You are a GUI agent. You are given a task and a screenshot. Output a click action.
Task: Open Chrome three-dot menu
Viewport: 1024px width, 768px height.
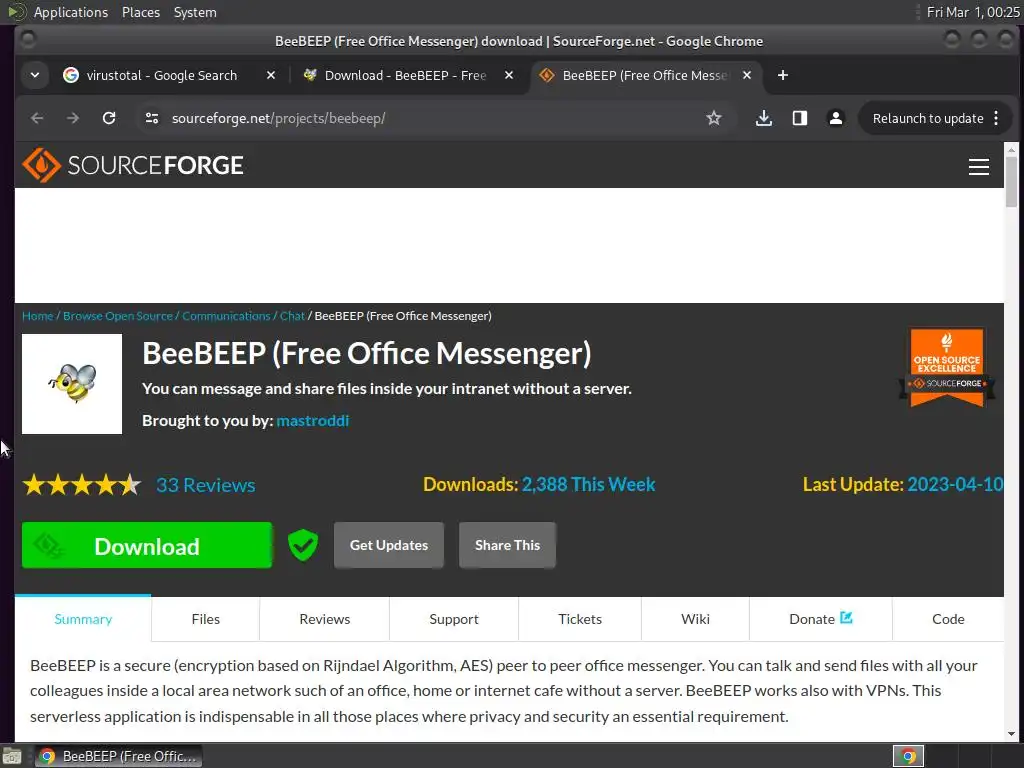(x=996, y=118)
